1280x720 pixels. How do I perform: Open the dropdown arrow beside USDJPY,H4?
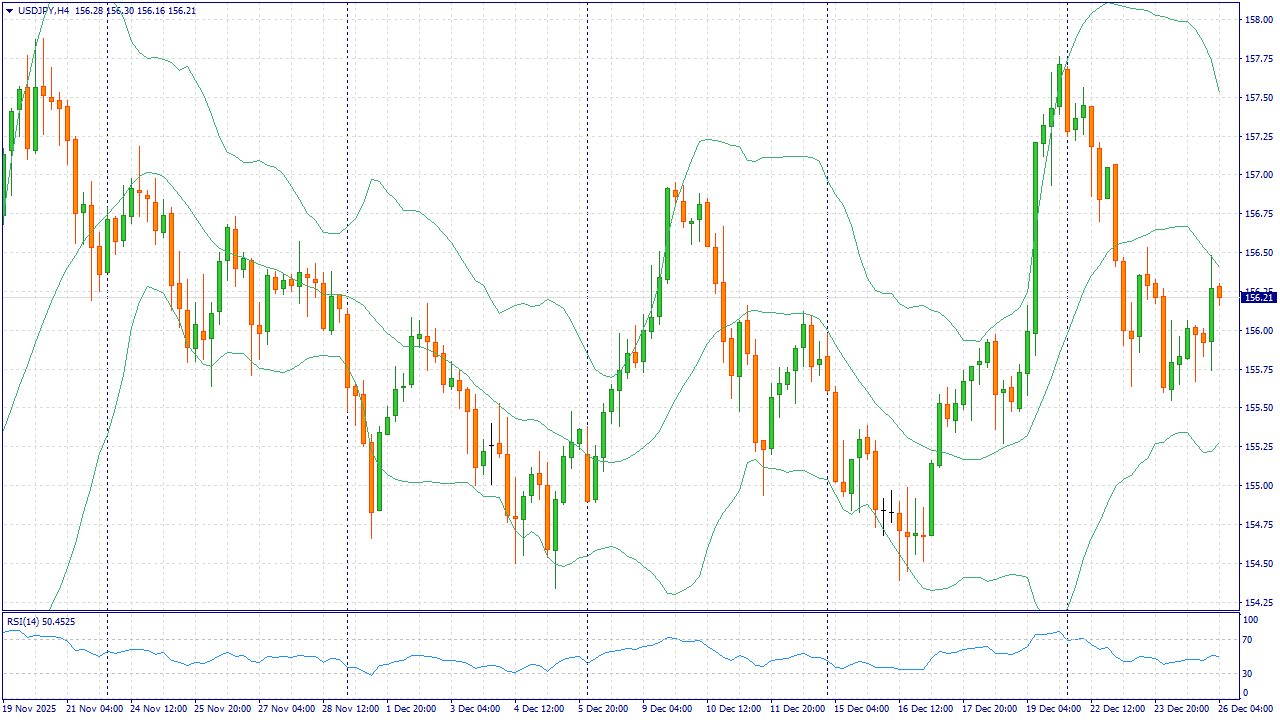(9, 10)
